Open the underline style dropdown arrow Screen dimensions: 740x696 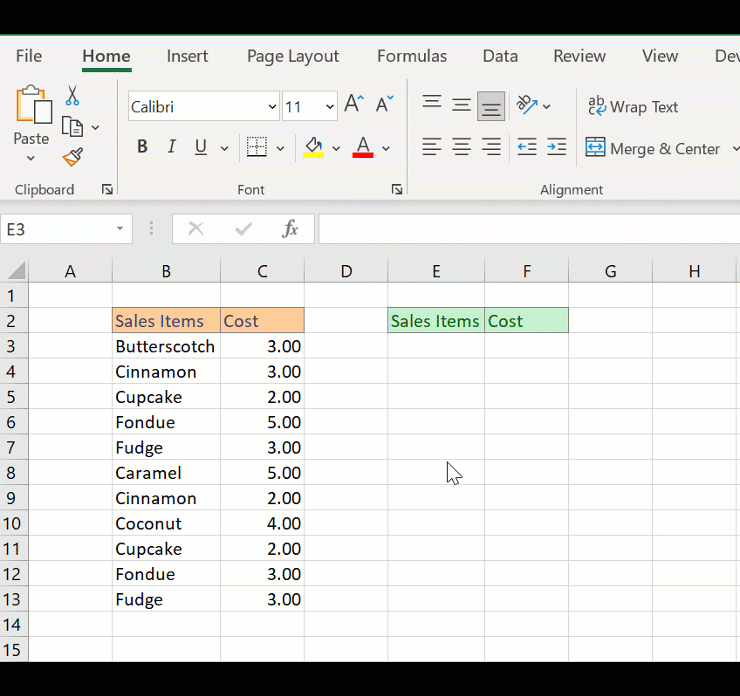click(225, 149)
